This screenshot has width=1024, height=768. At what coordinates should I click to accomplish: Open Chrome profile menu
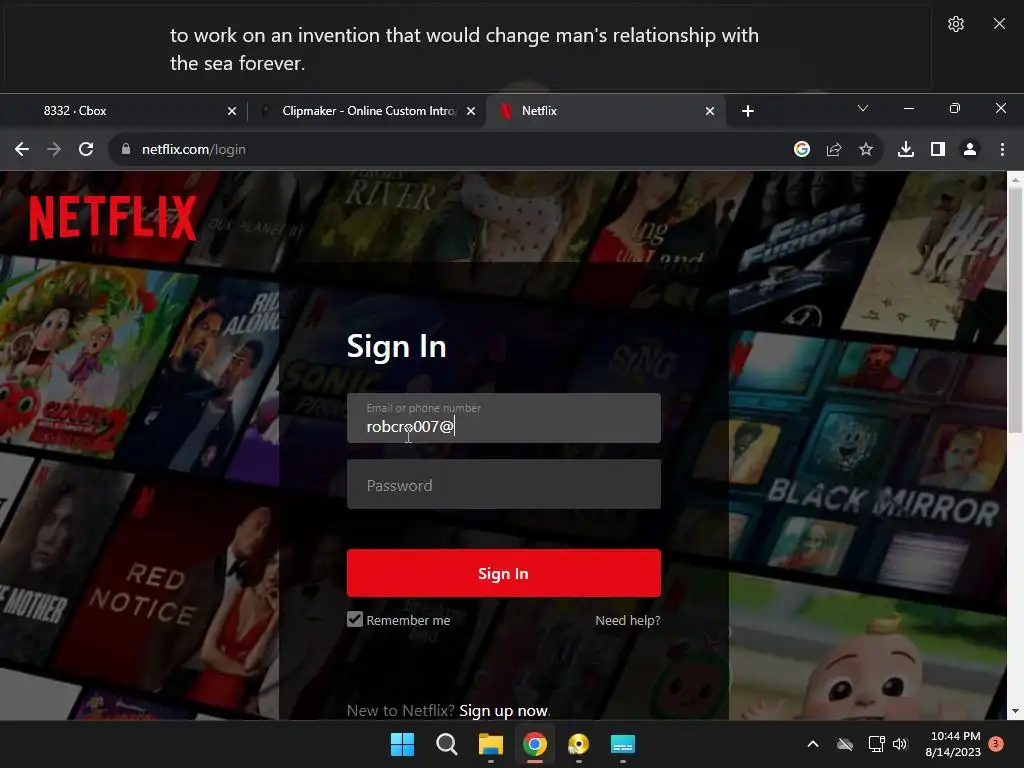[970, 150]
